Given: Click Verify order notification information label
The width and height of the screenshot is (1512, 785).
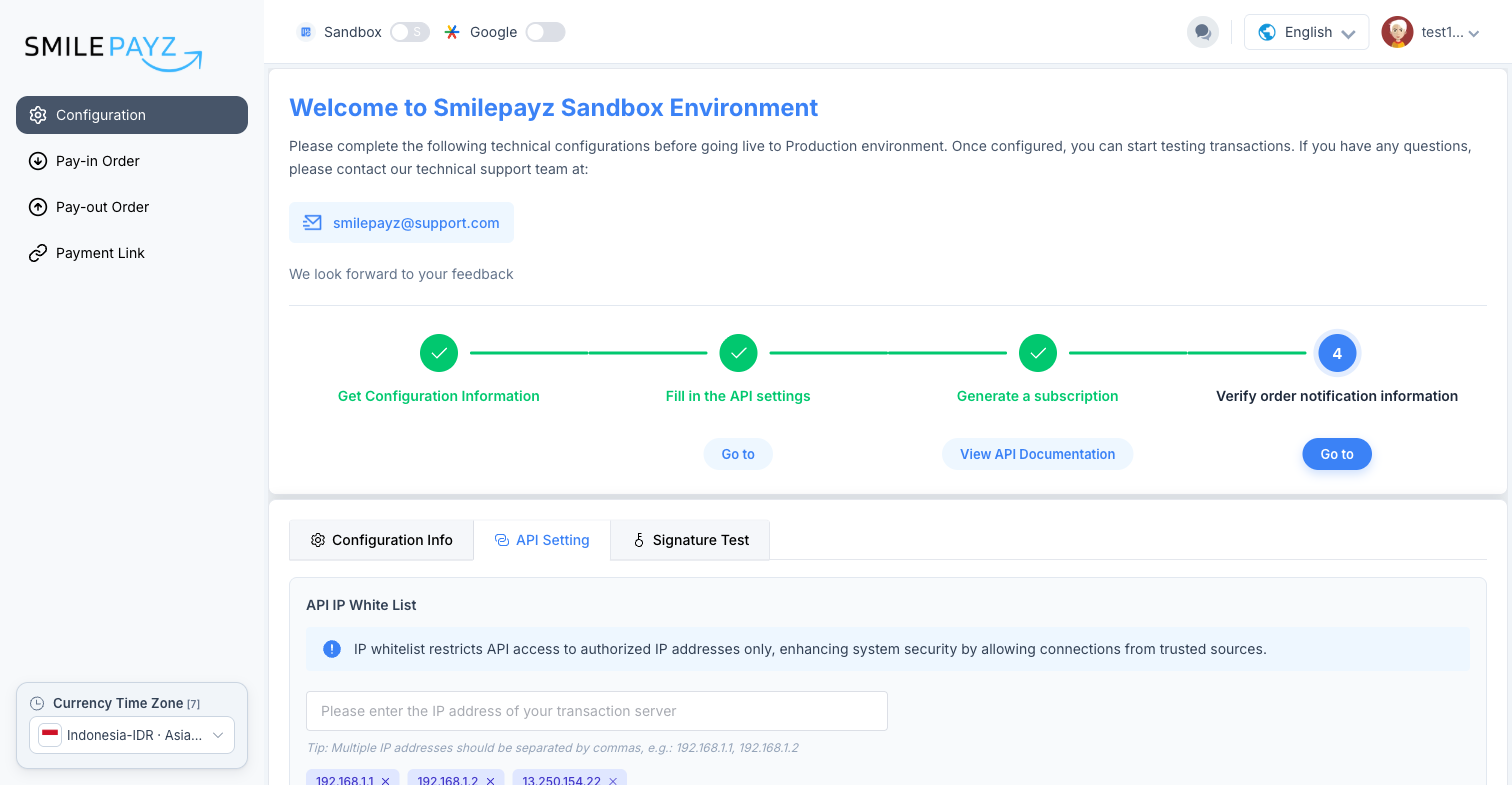Looking at the screenshot, I should [x=1337, y=396].
